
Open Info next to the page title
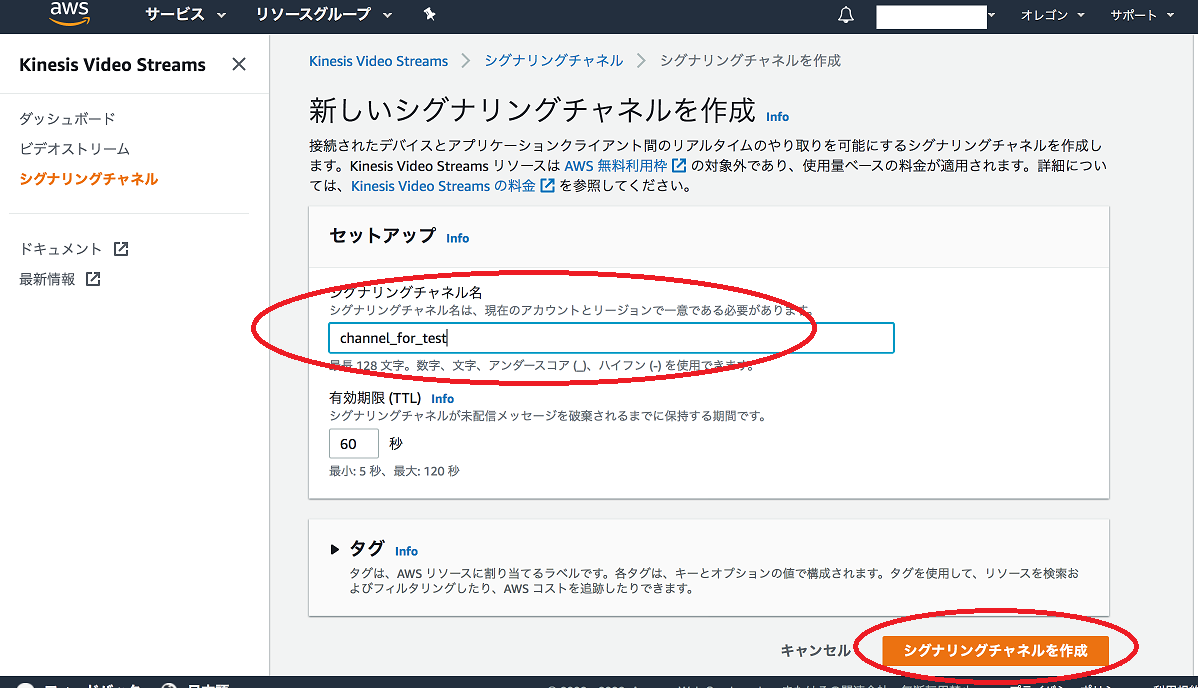coord(777,116)
